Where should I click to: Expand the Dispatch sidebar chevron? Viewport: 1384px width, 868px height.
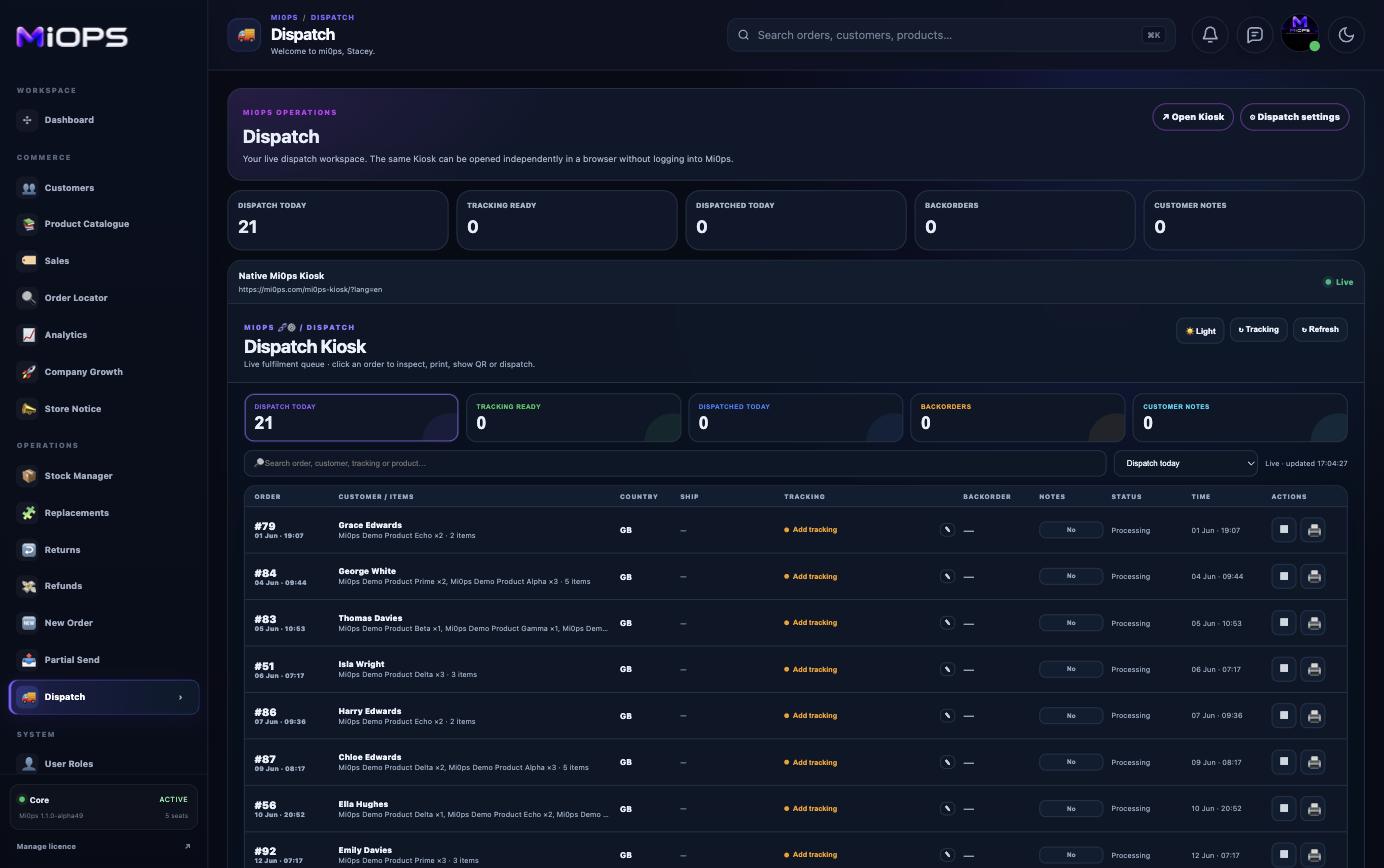180,697
